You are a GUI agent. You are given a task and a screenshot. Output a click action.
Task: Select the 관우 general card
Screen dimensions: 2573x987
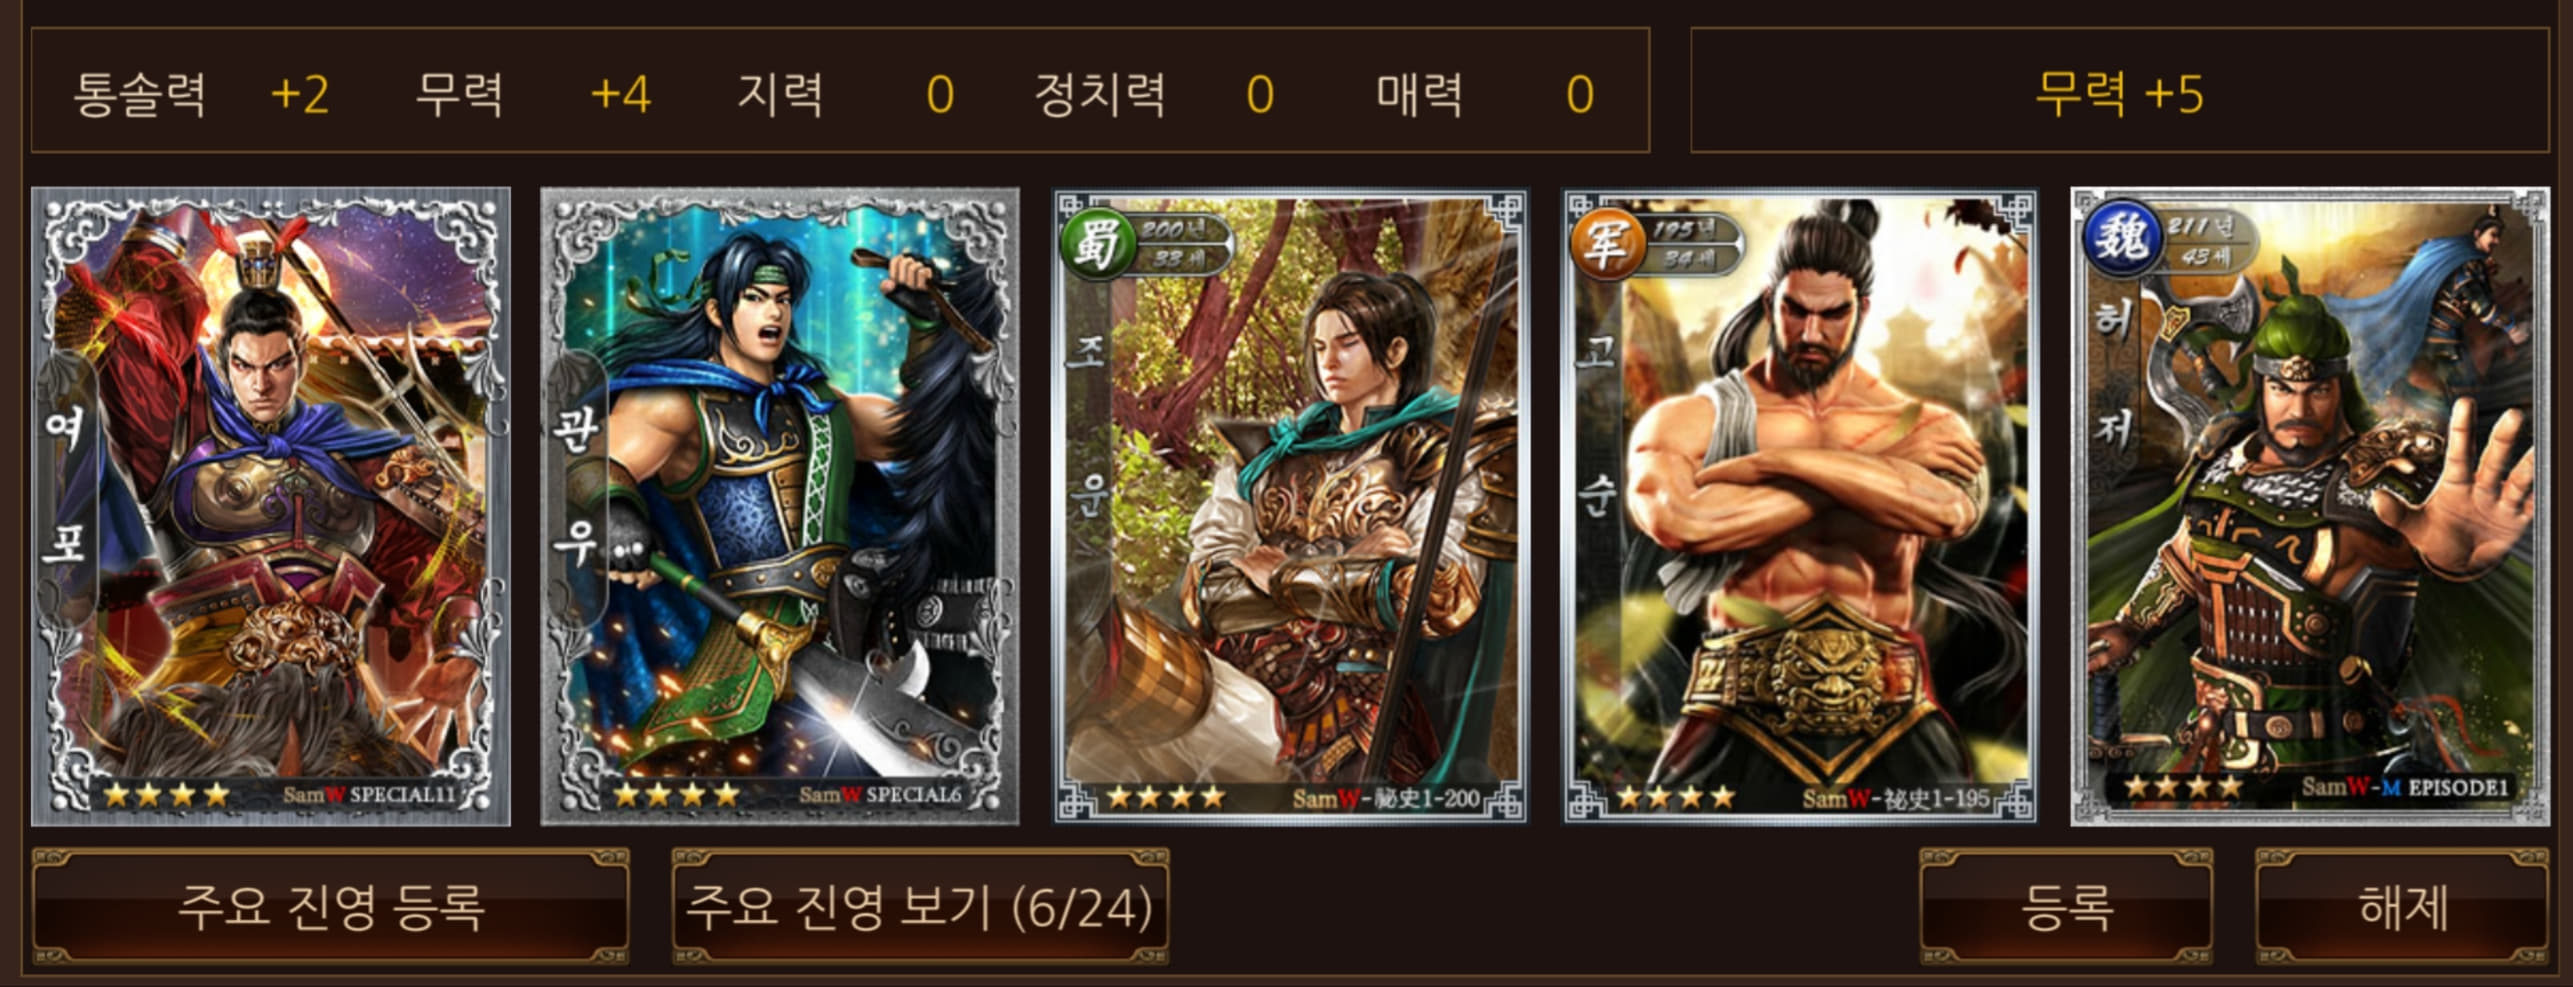(780, 507)
